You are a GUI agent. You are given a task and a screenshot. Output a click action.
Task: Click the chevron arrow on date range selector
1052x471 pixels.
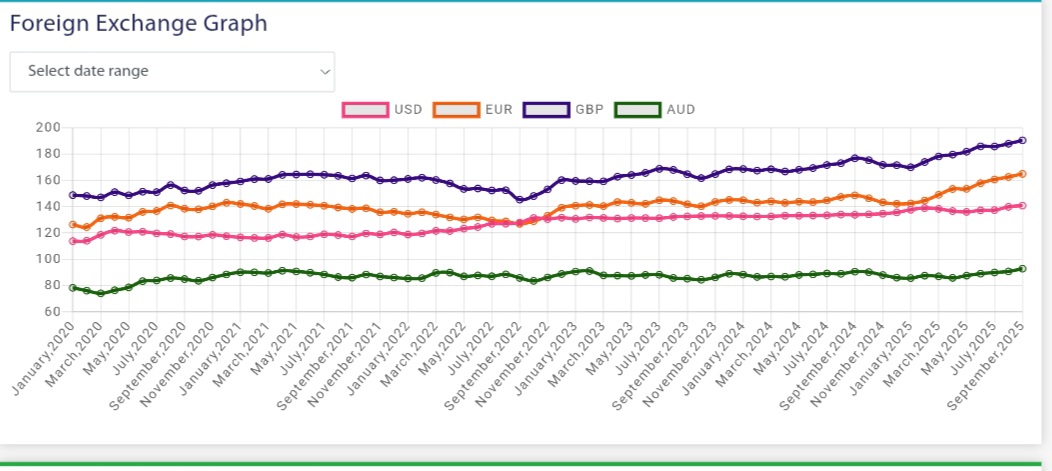coord(324,72)
